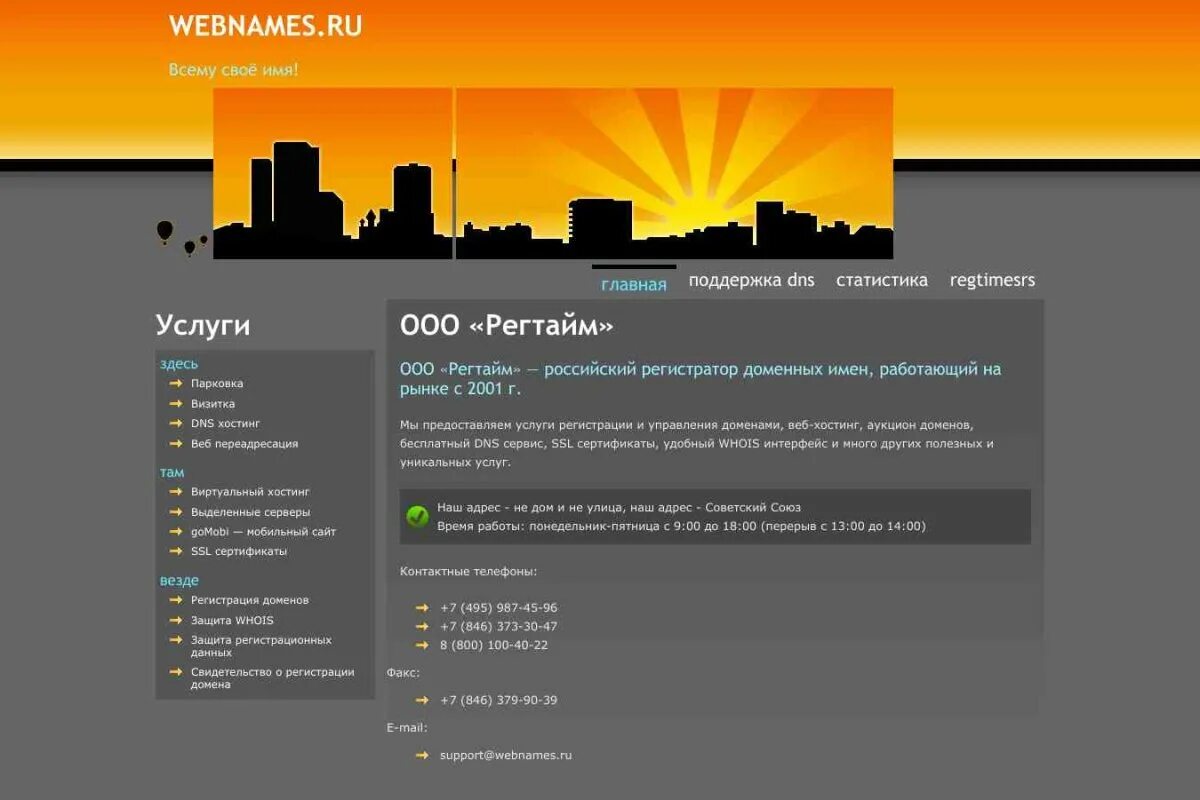
Task: Click the hot air balloons icon
Action: point(182,238)
